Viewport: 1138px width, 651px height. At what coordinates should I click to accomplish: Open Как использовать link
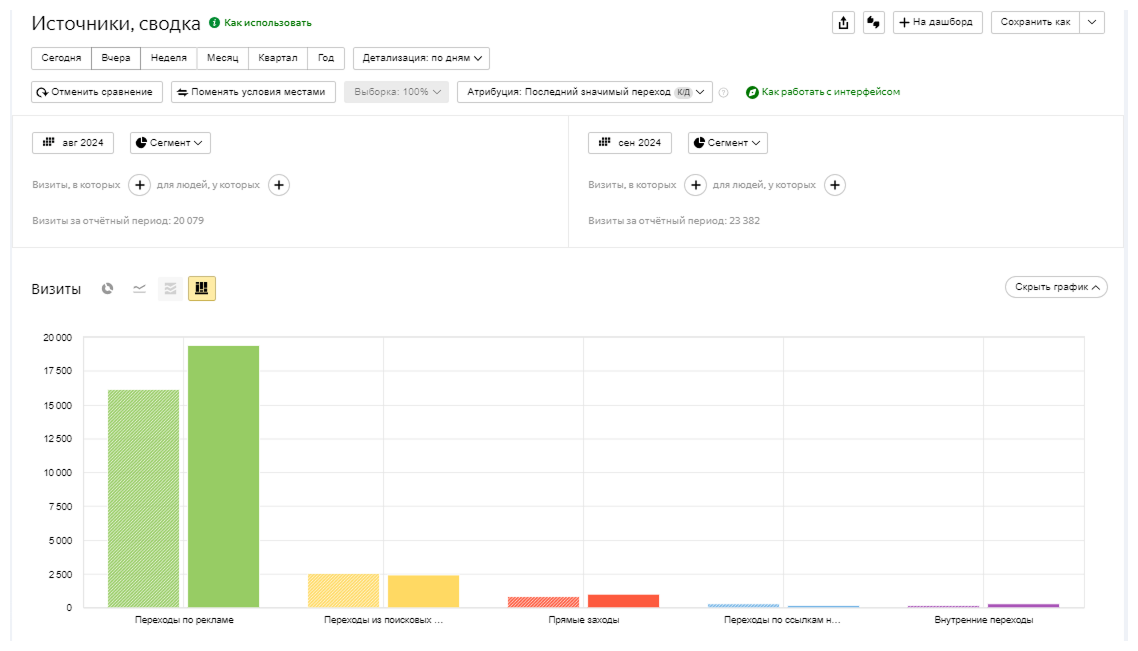[x=268, y=22]
